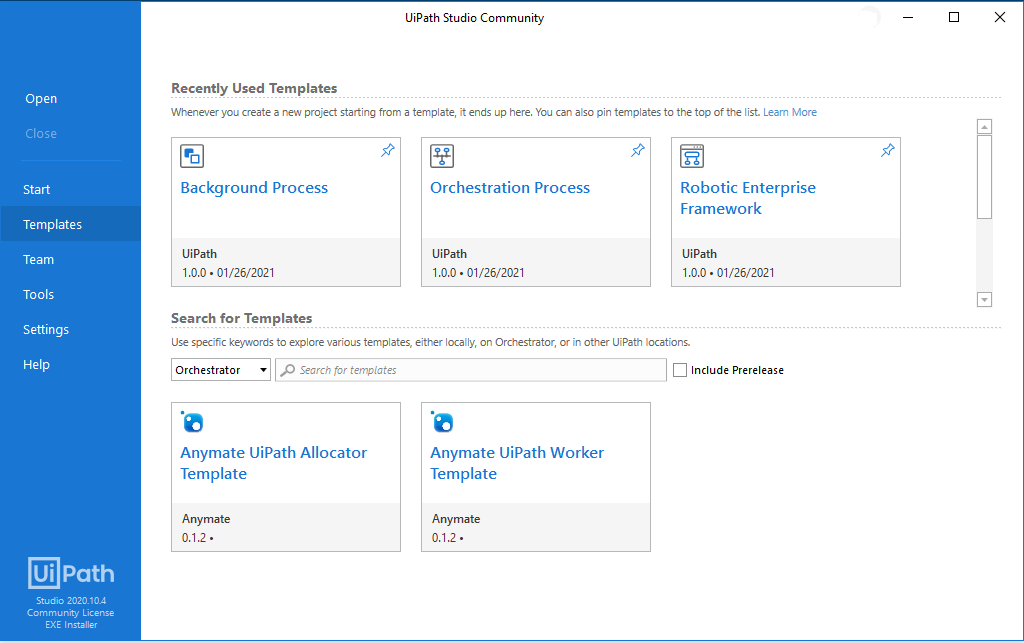Click the Orchestration Process template icon

click(442, 156)
